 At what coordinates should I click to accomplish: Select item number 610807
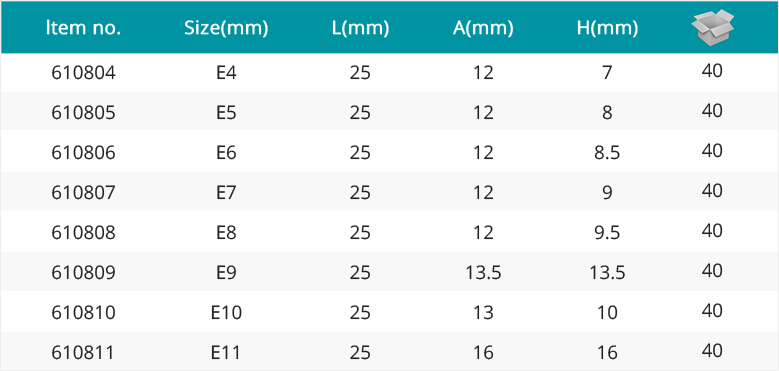point(83,192)
